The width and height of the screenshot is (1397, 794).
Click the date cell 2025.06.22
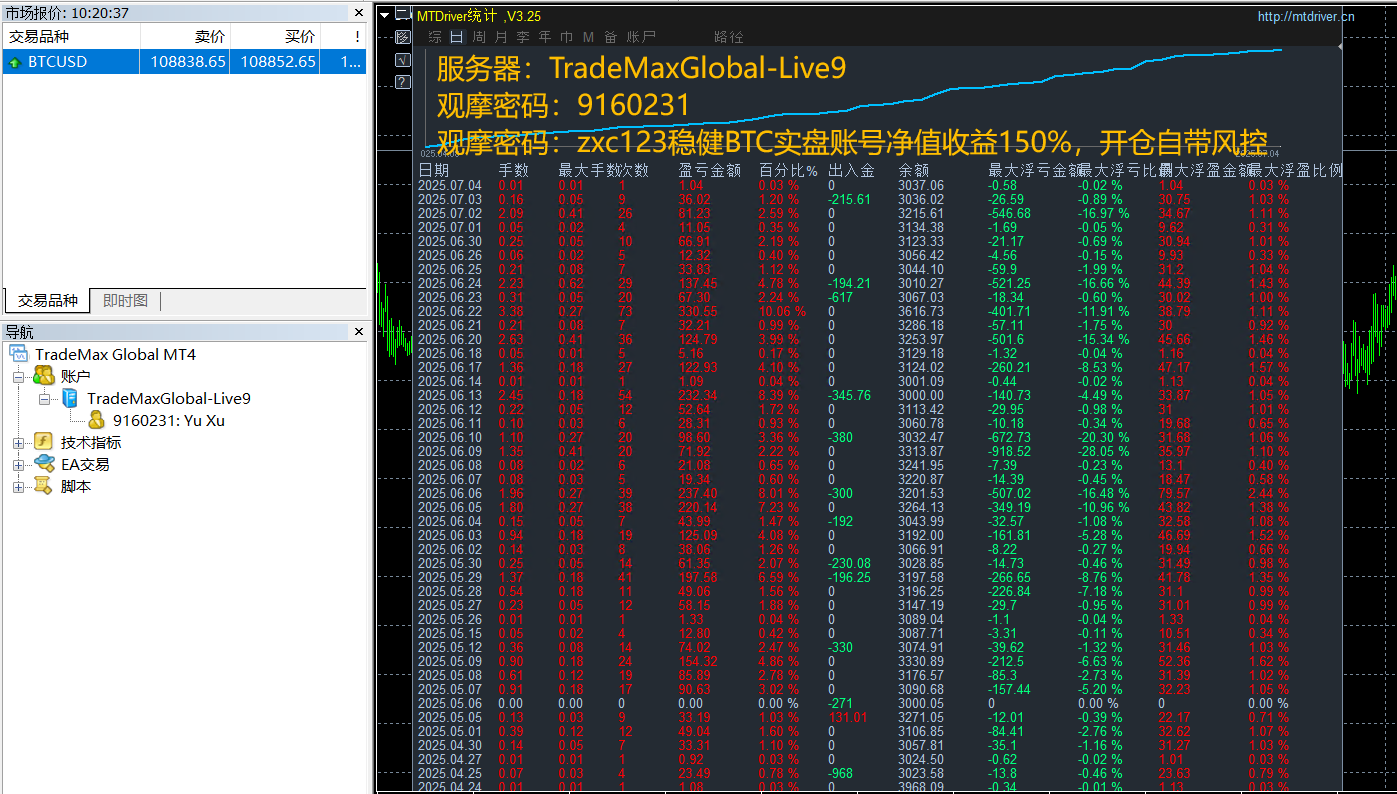pos(449,311)
